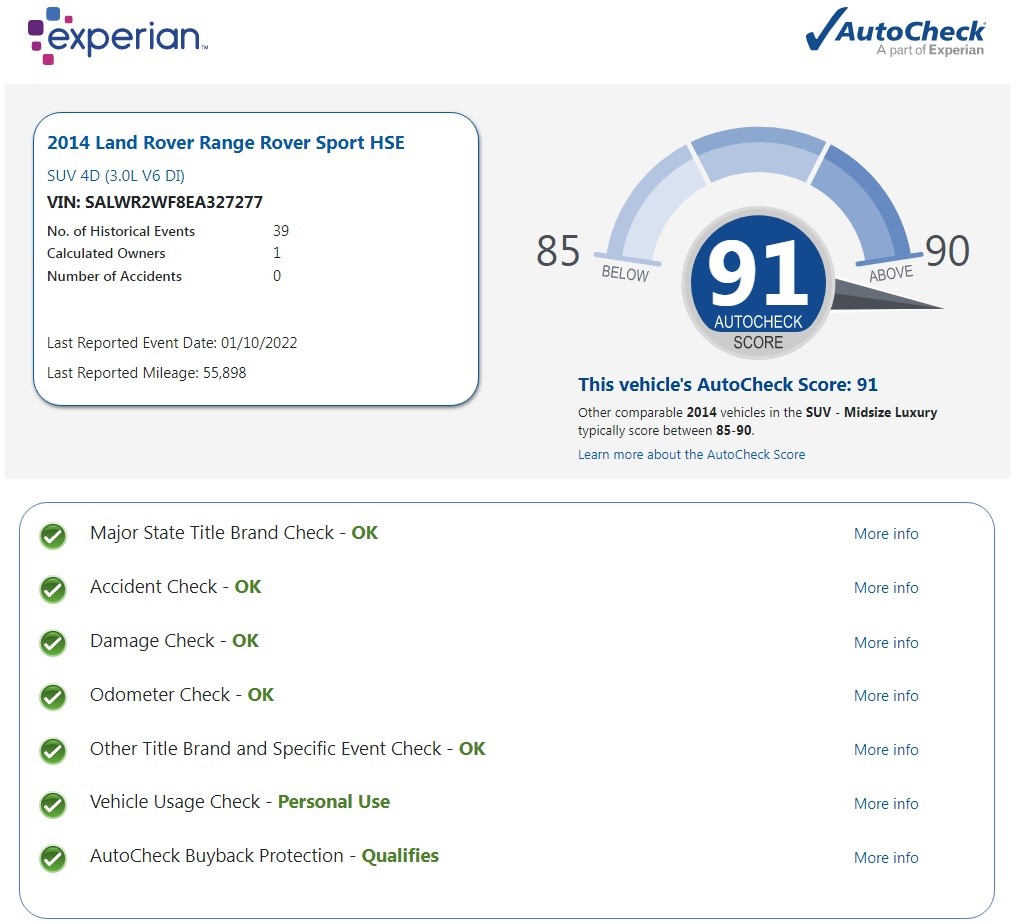Click the Number of Accidents row
The width and height of the screenshot is (1016, 924).
(164, 276)
